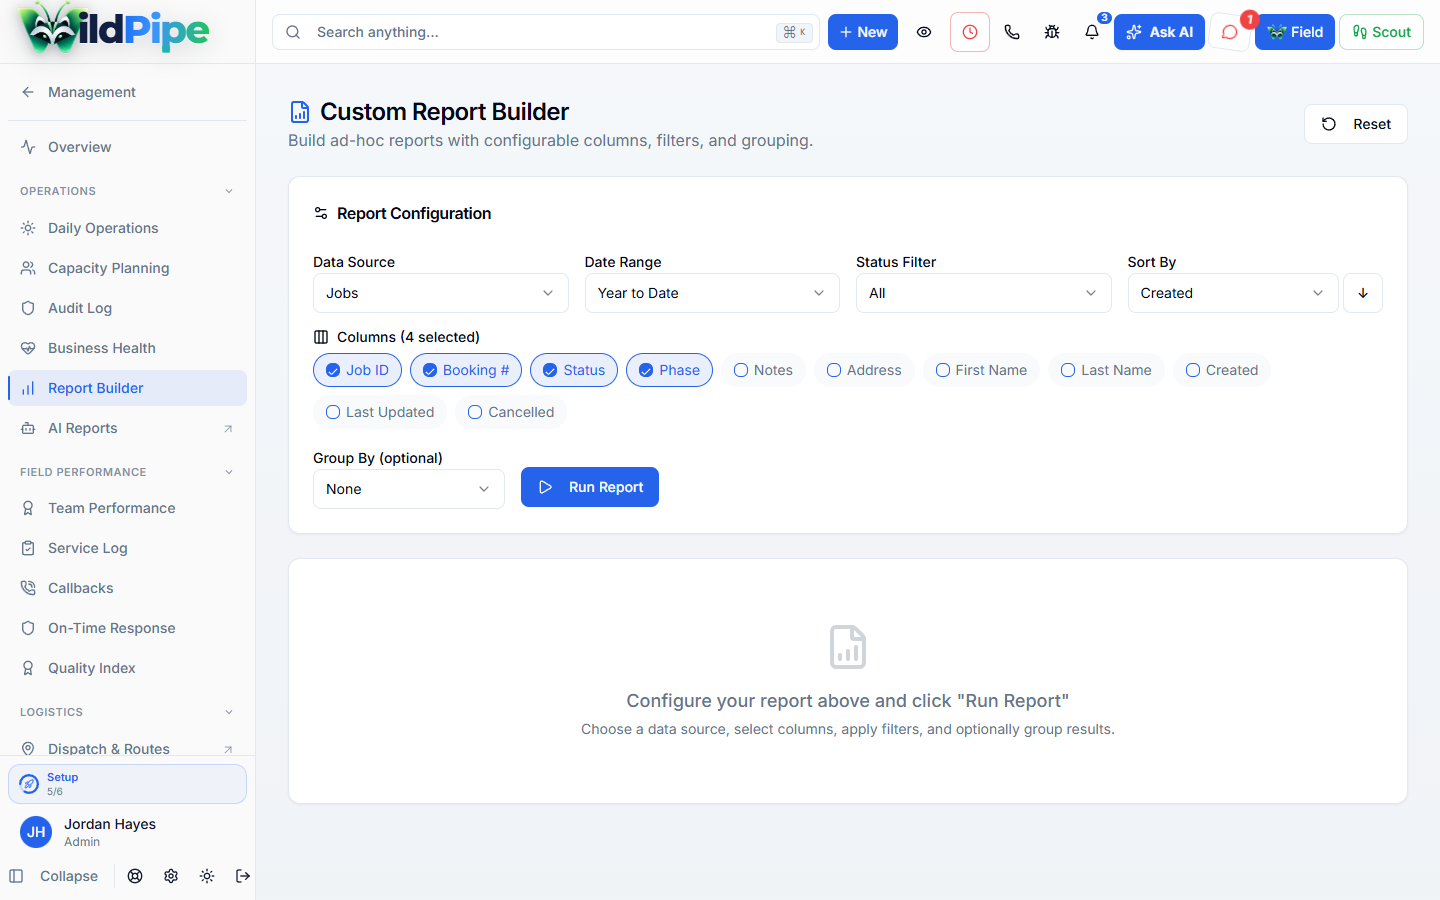The image size is (1440, 900).
Task: Open the Status Filter dropdown
Action: (x=984, y=293)
